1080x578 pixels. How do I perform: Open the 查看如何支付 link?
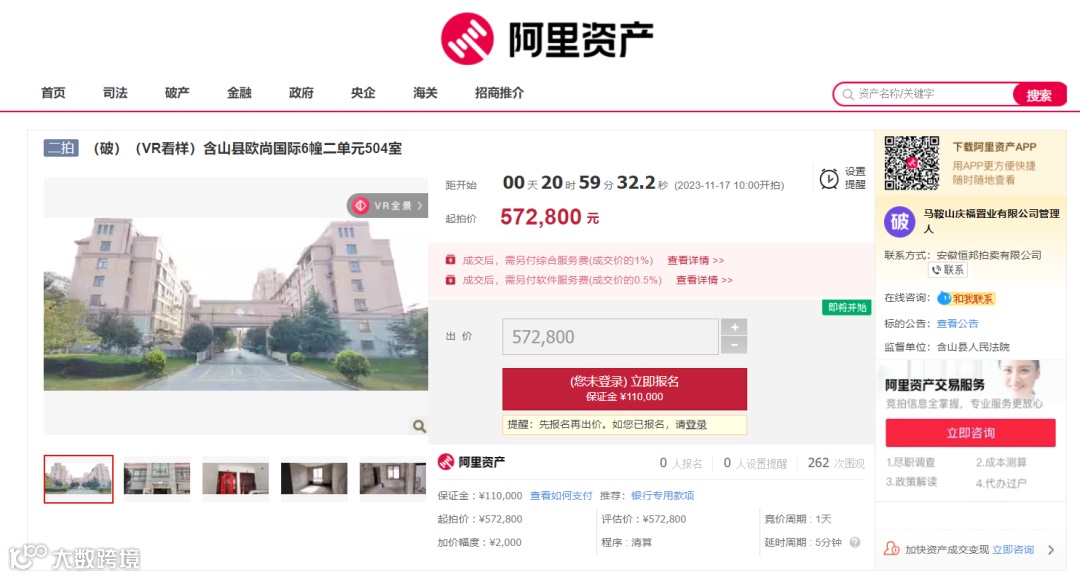coord(561,495)
